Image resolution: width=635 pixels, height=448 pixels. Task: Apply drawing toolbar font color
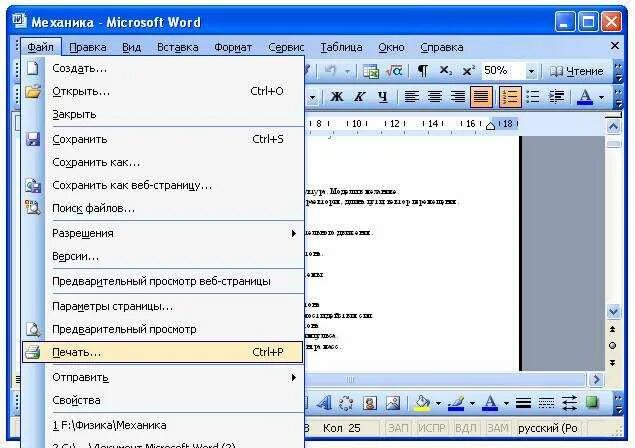(x=490, y=403)
